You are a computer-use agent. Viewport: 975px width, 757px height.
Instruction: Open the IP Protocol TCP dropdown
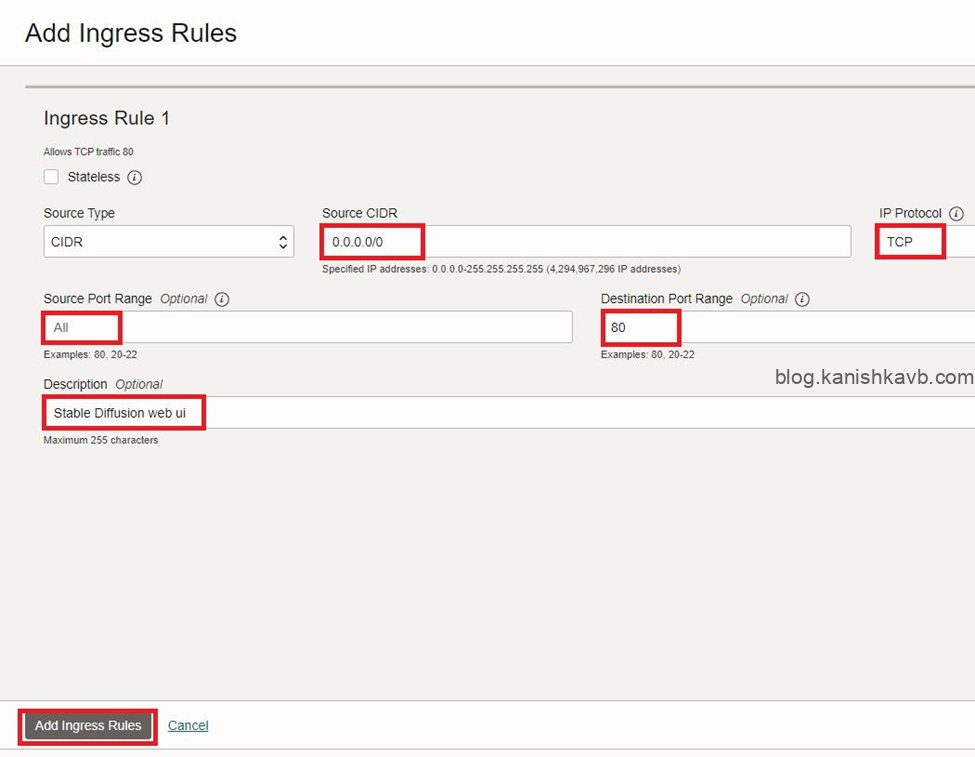coord(924,242)
